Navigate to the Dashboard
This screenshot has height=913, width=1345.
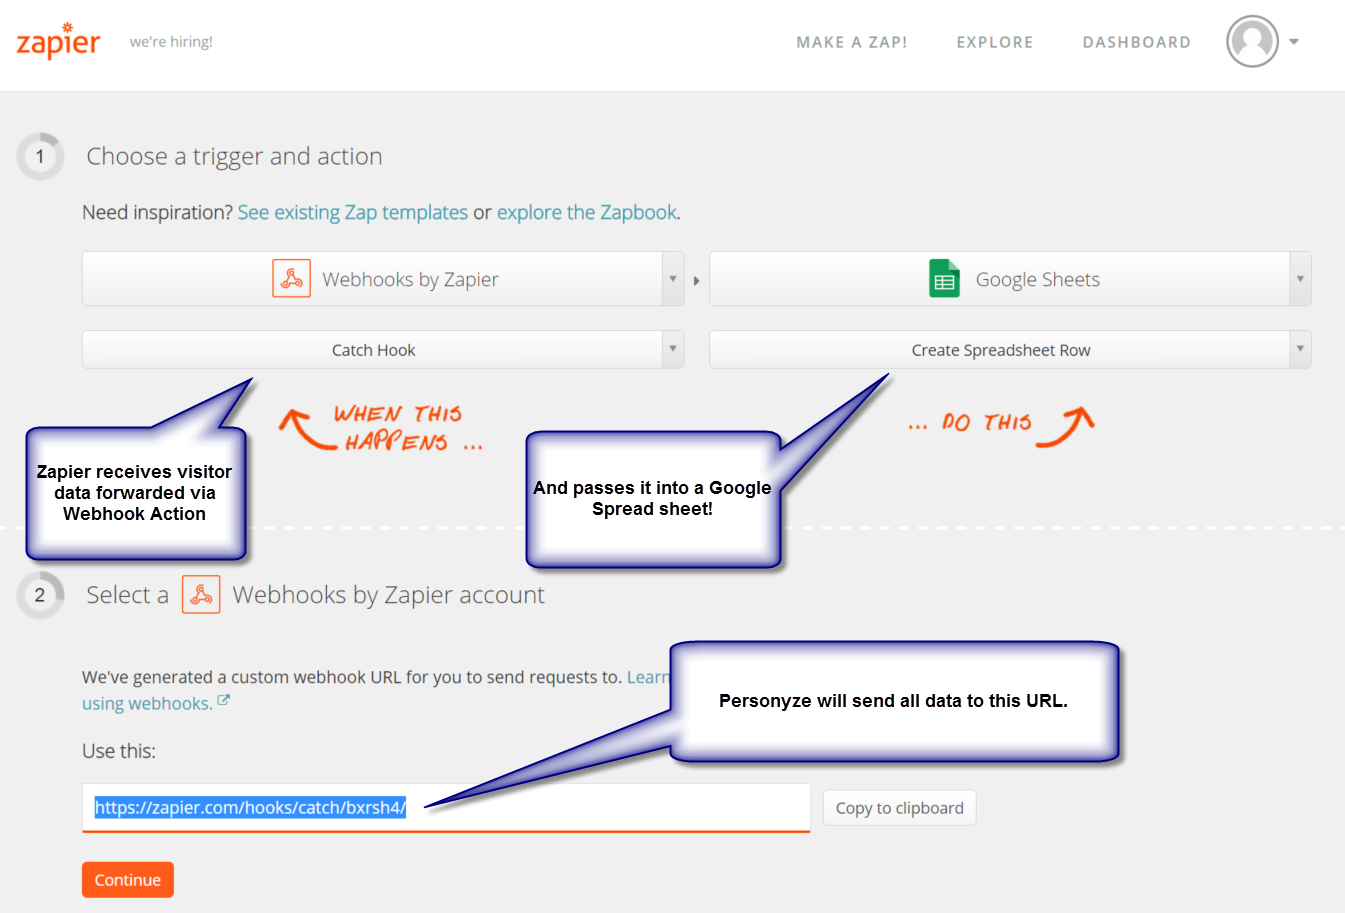pos(1137,42)
